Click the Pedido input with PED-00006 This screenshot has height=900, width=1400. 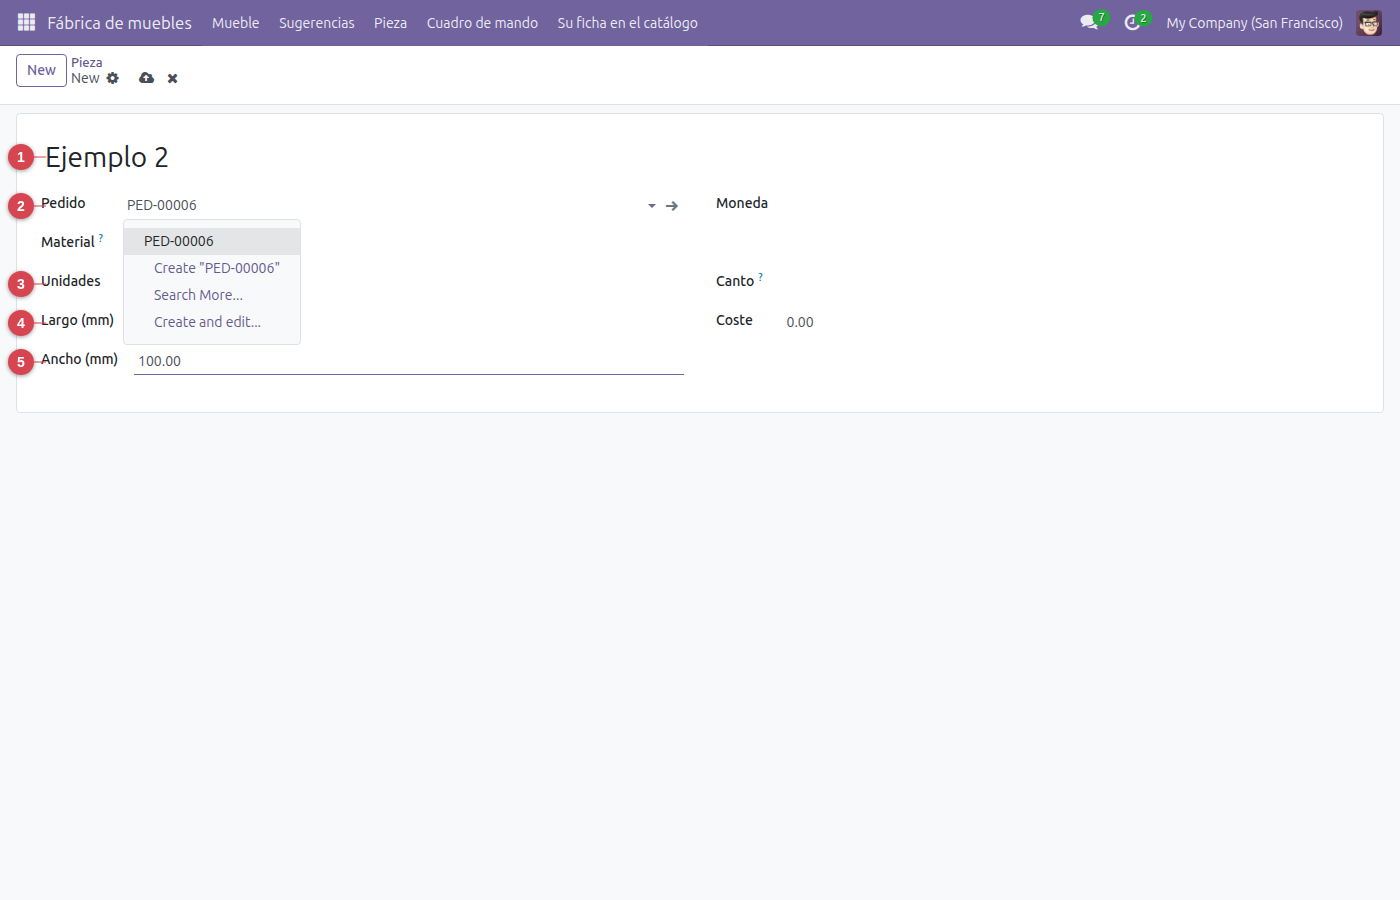[x=384, y=205]
